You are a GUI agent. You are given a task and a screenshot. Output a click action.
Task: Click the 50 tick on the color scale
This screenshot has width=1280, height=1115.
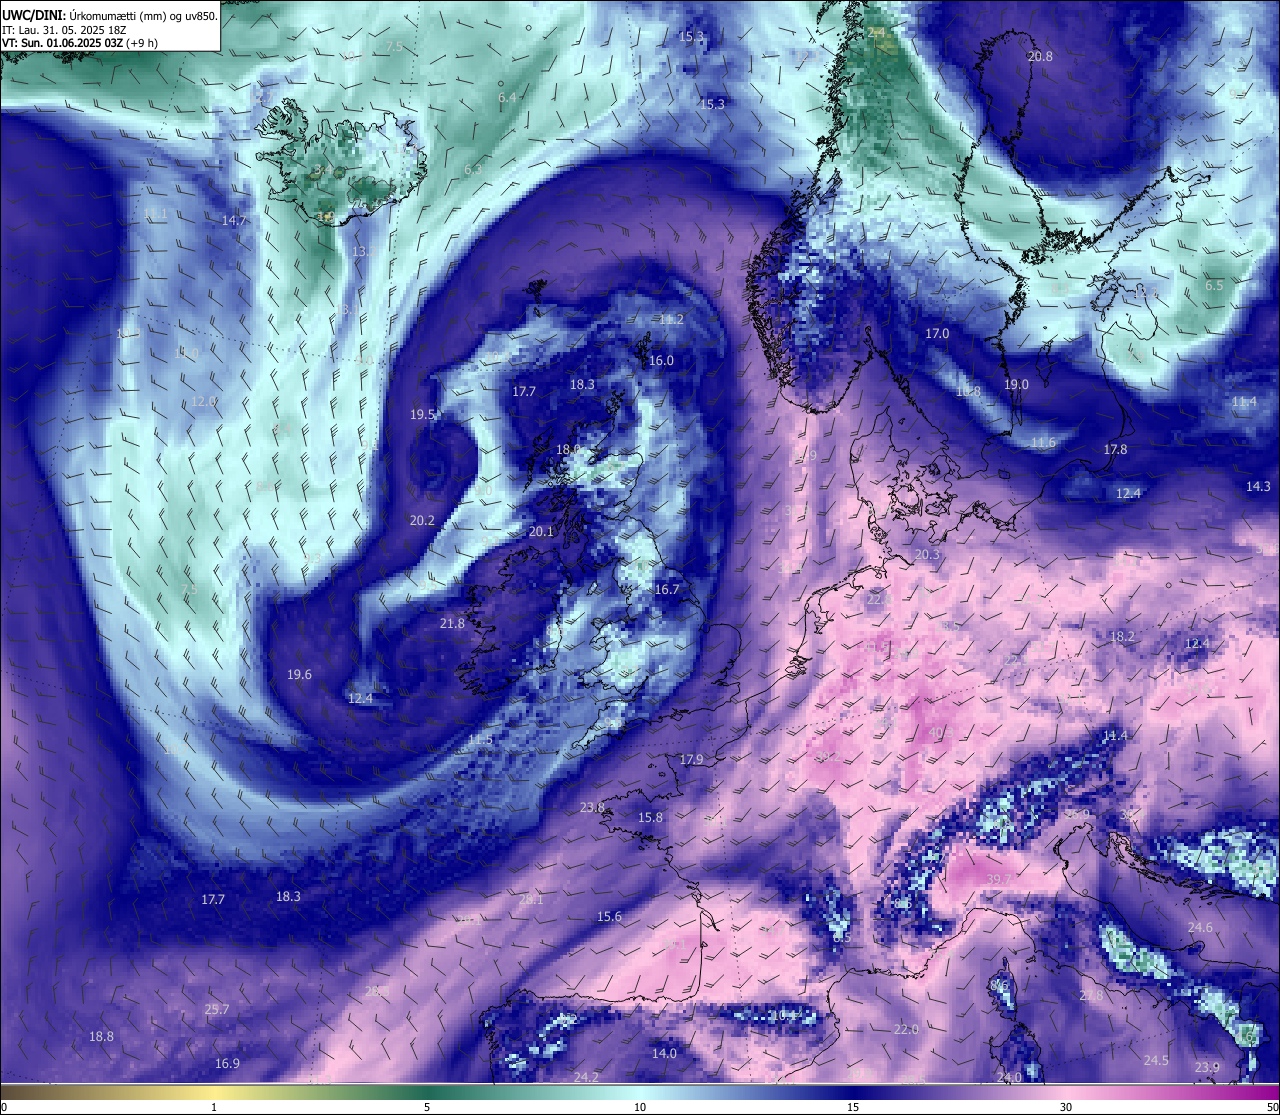[x=1272, y=1107]
